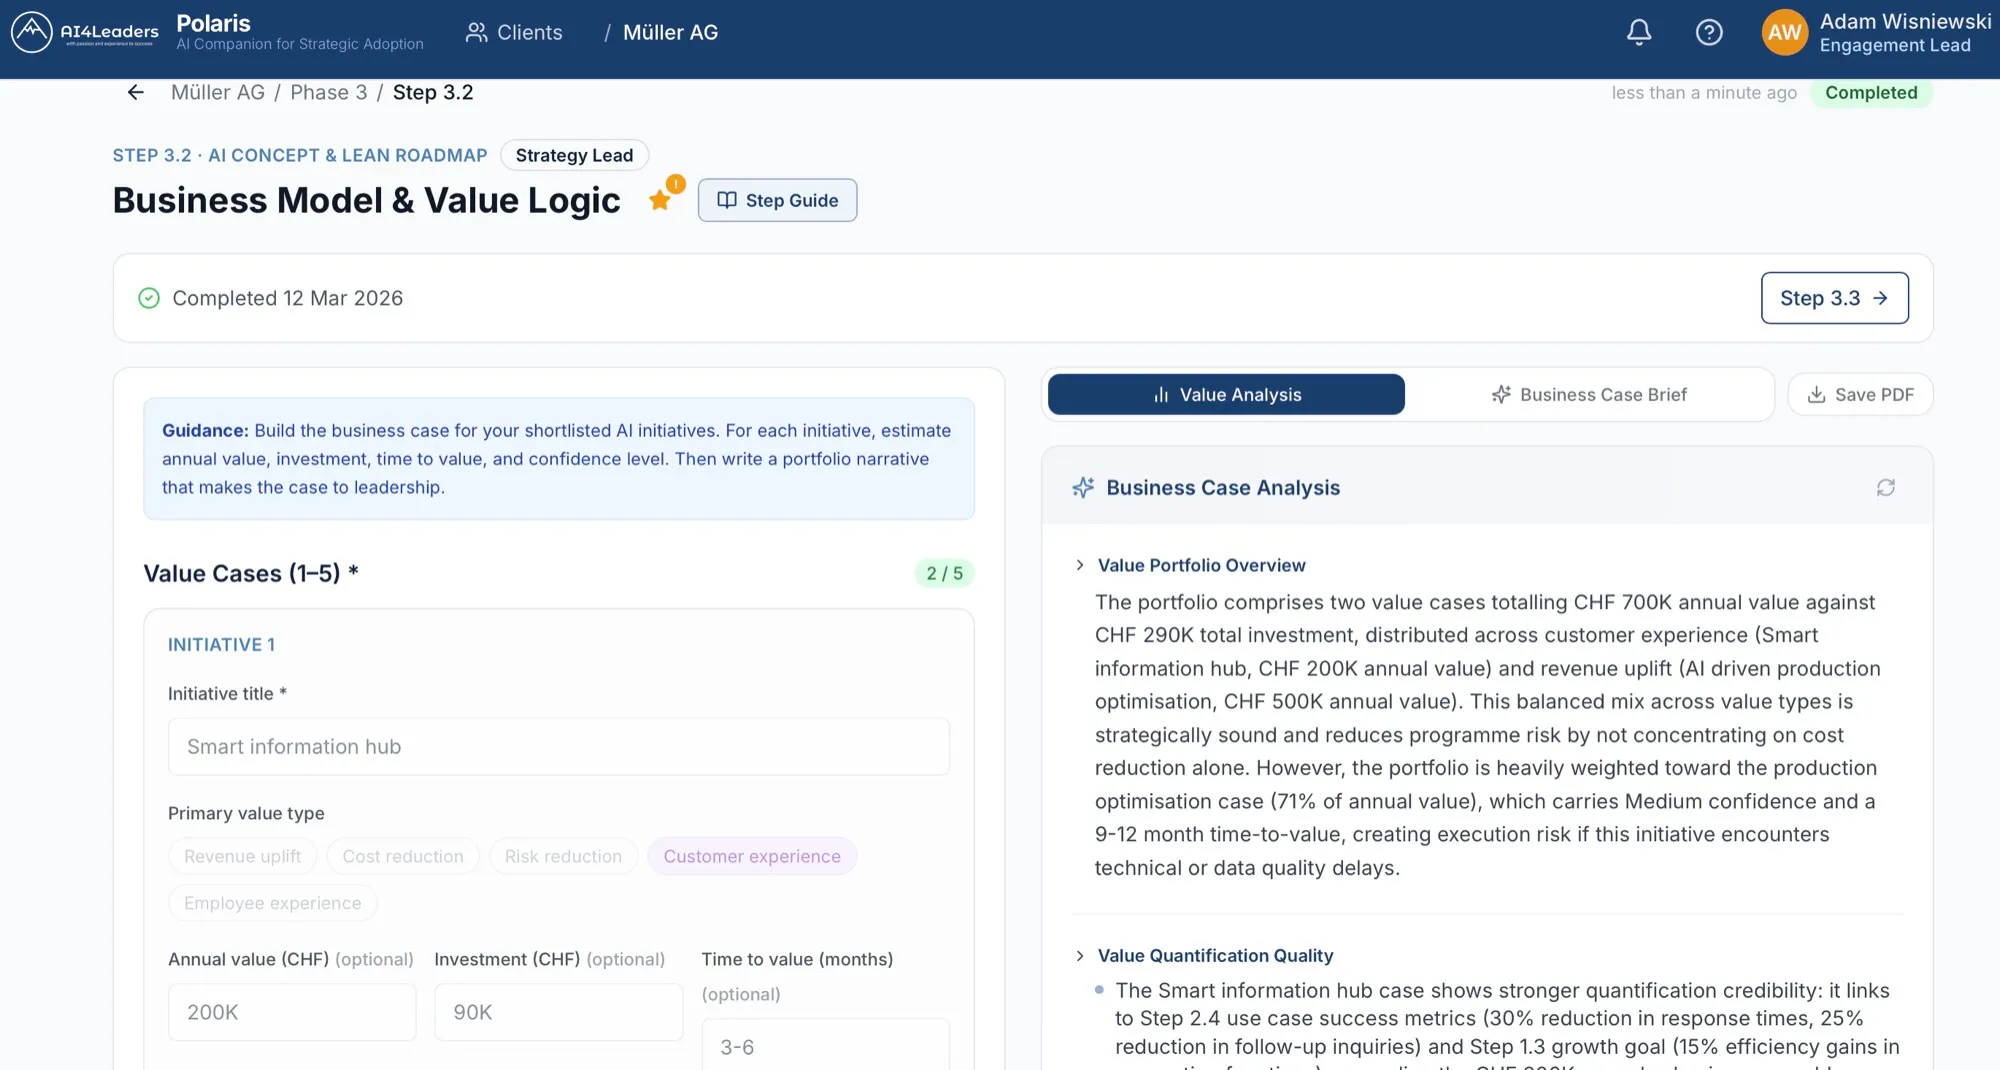Go back using the left arrow

(136, 92)
